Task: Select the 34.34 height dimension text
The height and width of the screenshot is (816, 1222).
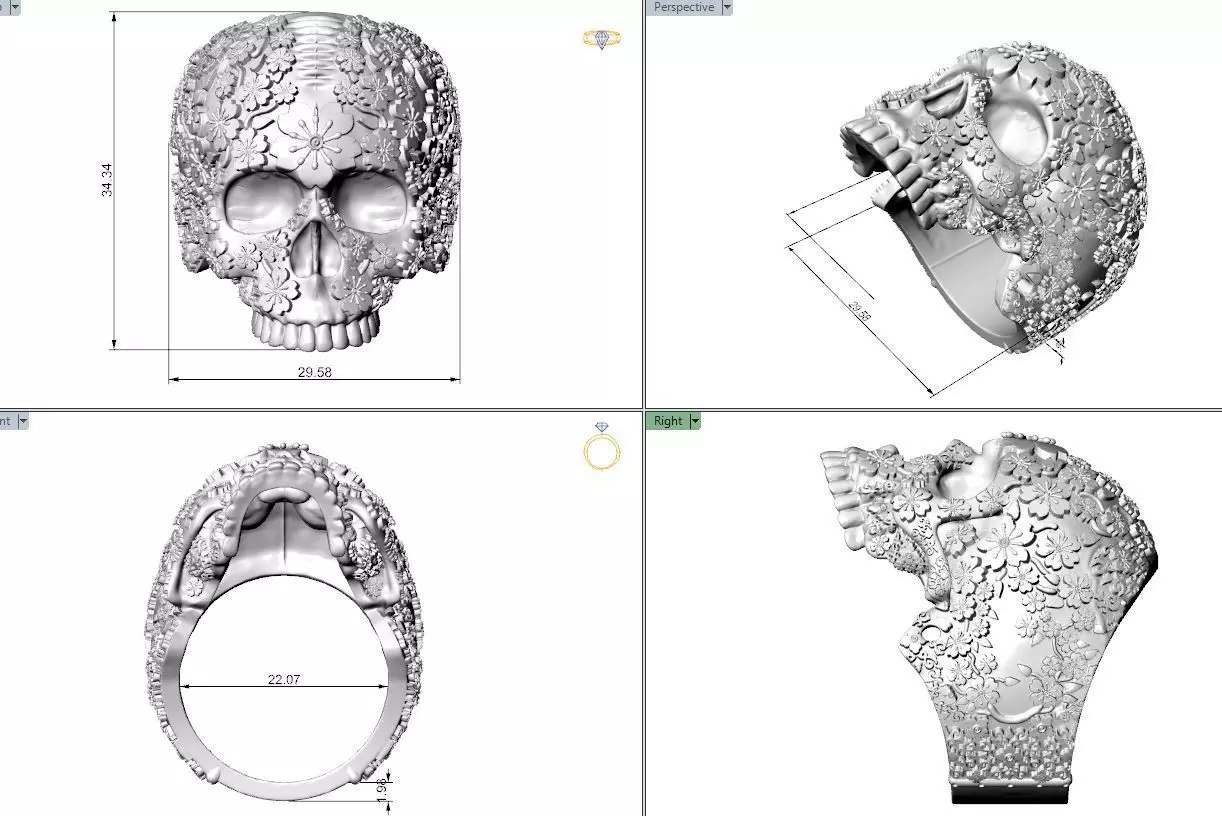Action: point(107,179)
